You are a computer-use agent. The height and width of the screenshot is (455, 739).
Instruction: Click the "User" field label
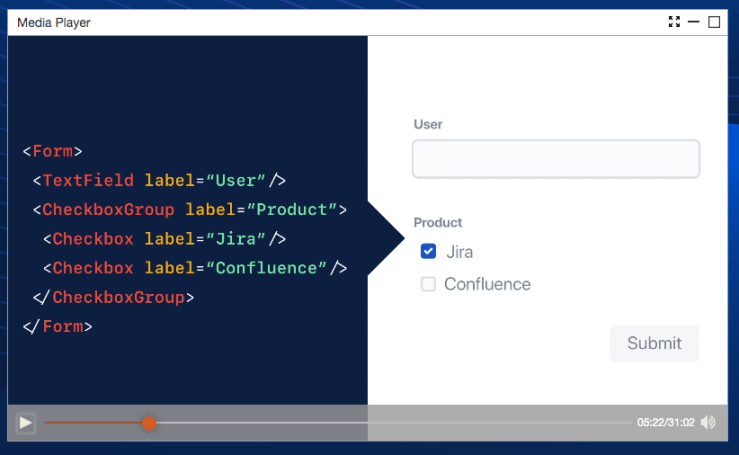(428, 124)
